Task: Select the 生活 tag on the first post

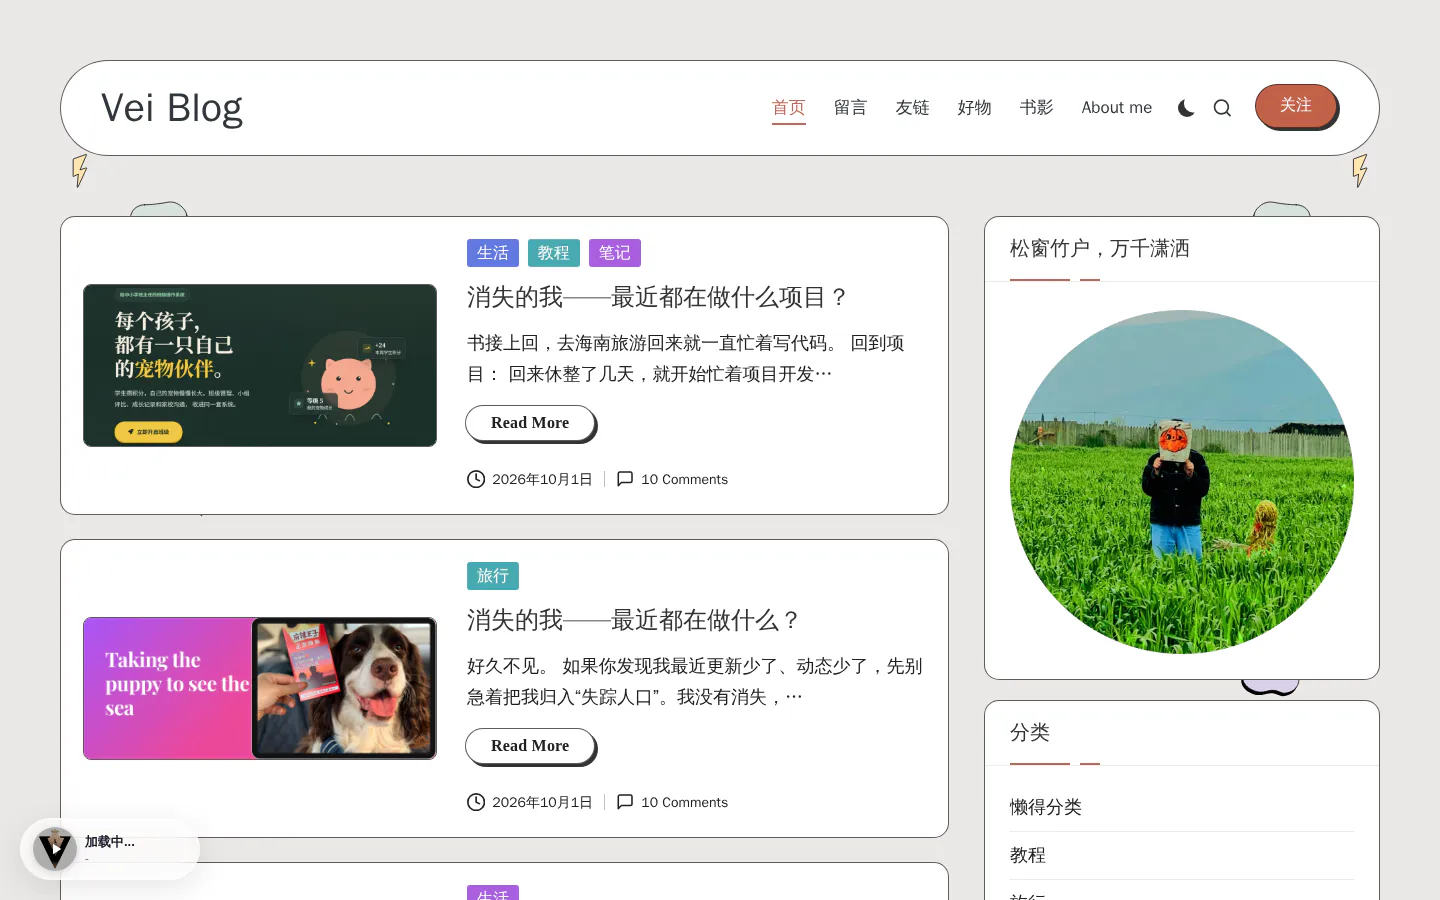Action: (x=493, y=253)
